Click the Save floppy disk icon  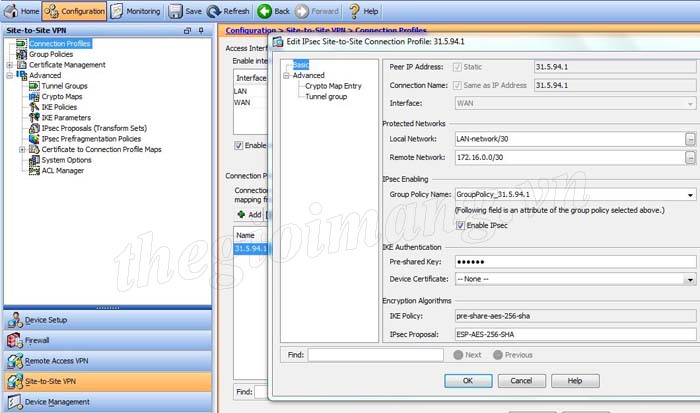point(175,11)
